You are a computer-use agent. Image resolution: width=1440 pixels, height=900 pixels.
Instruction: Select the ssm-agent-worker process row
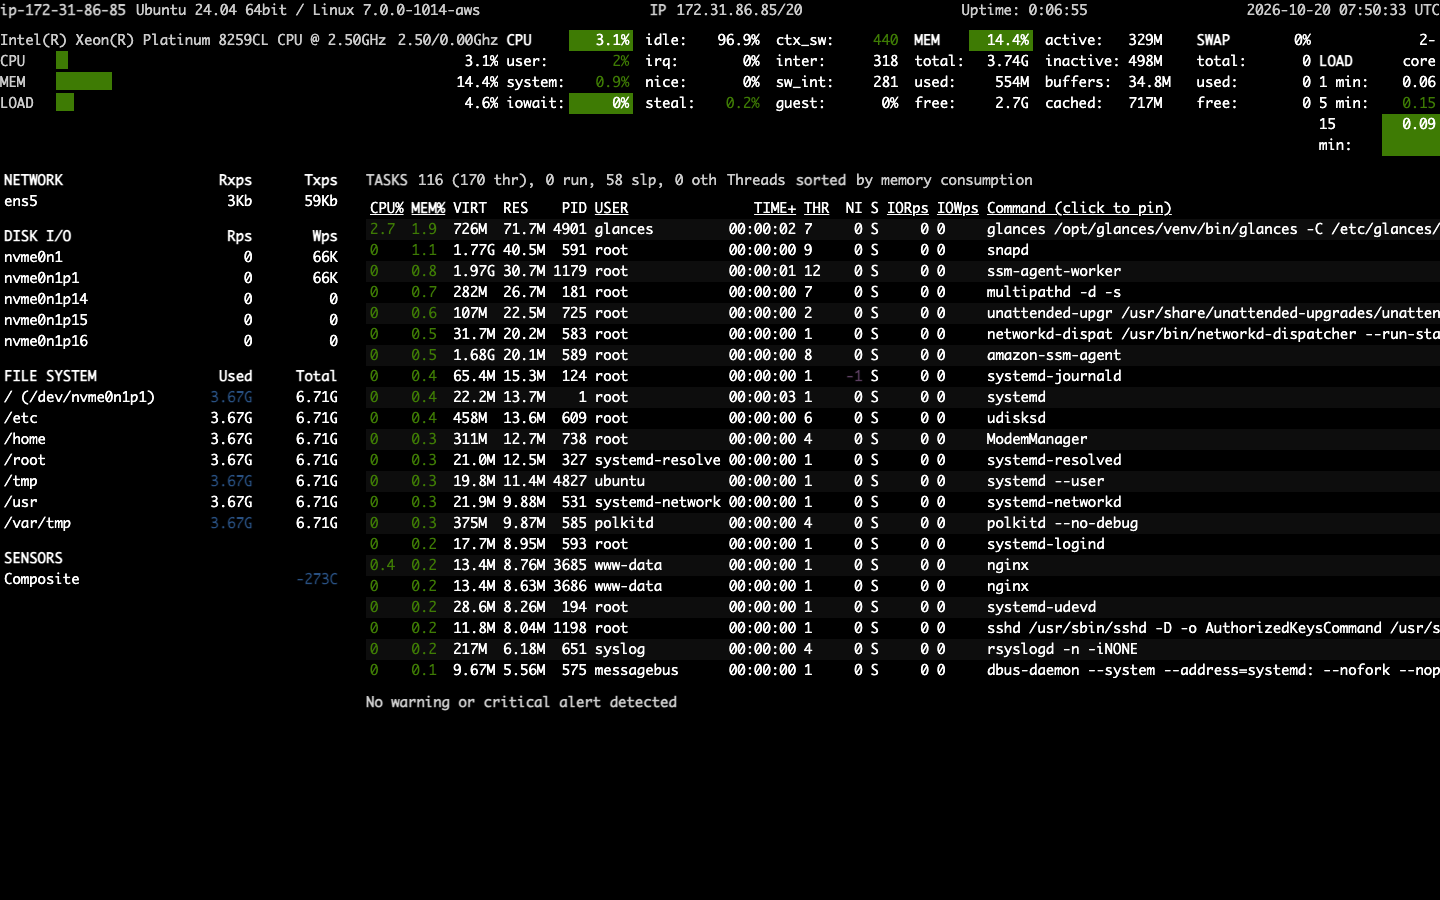coord(904,271)
